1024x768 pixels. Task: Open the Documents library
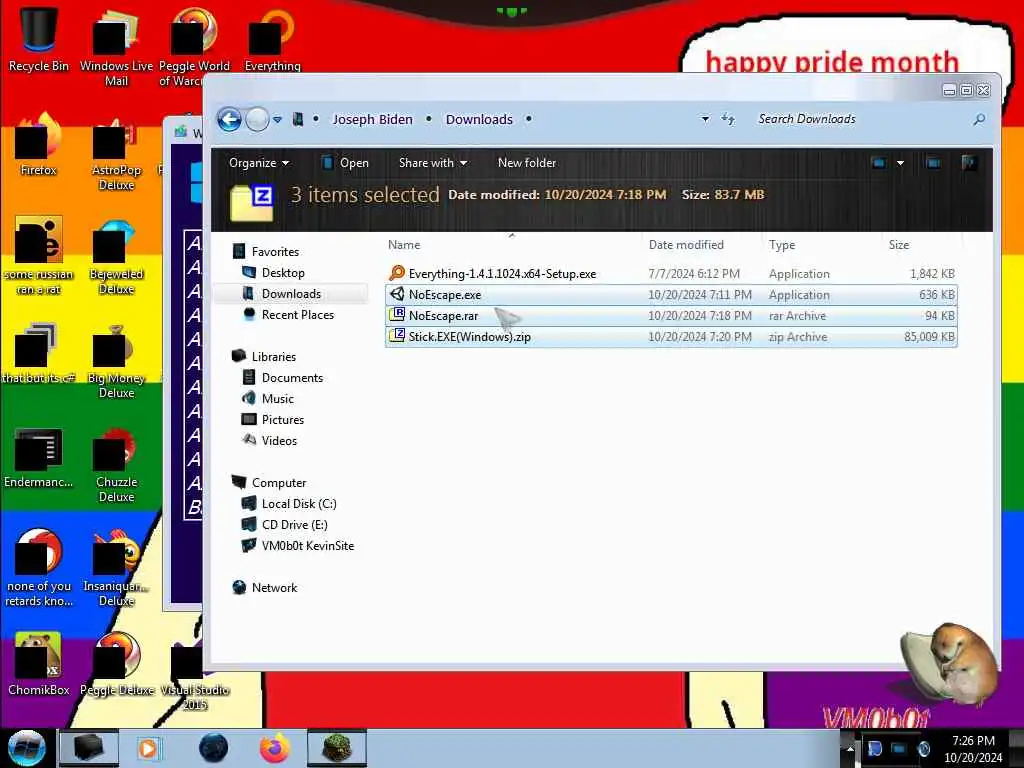pyautogui.click(x=292, y=377)
